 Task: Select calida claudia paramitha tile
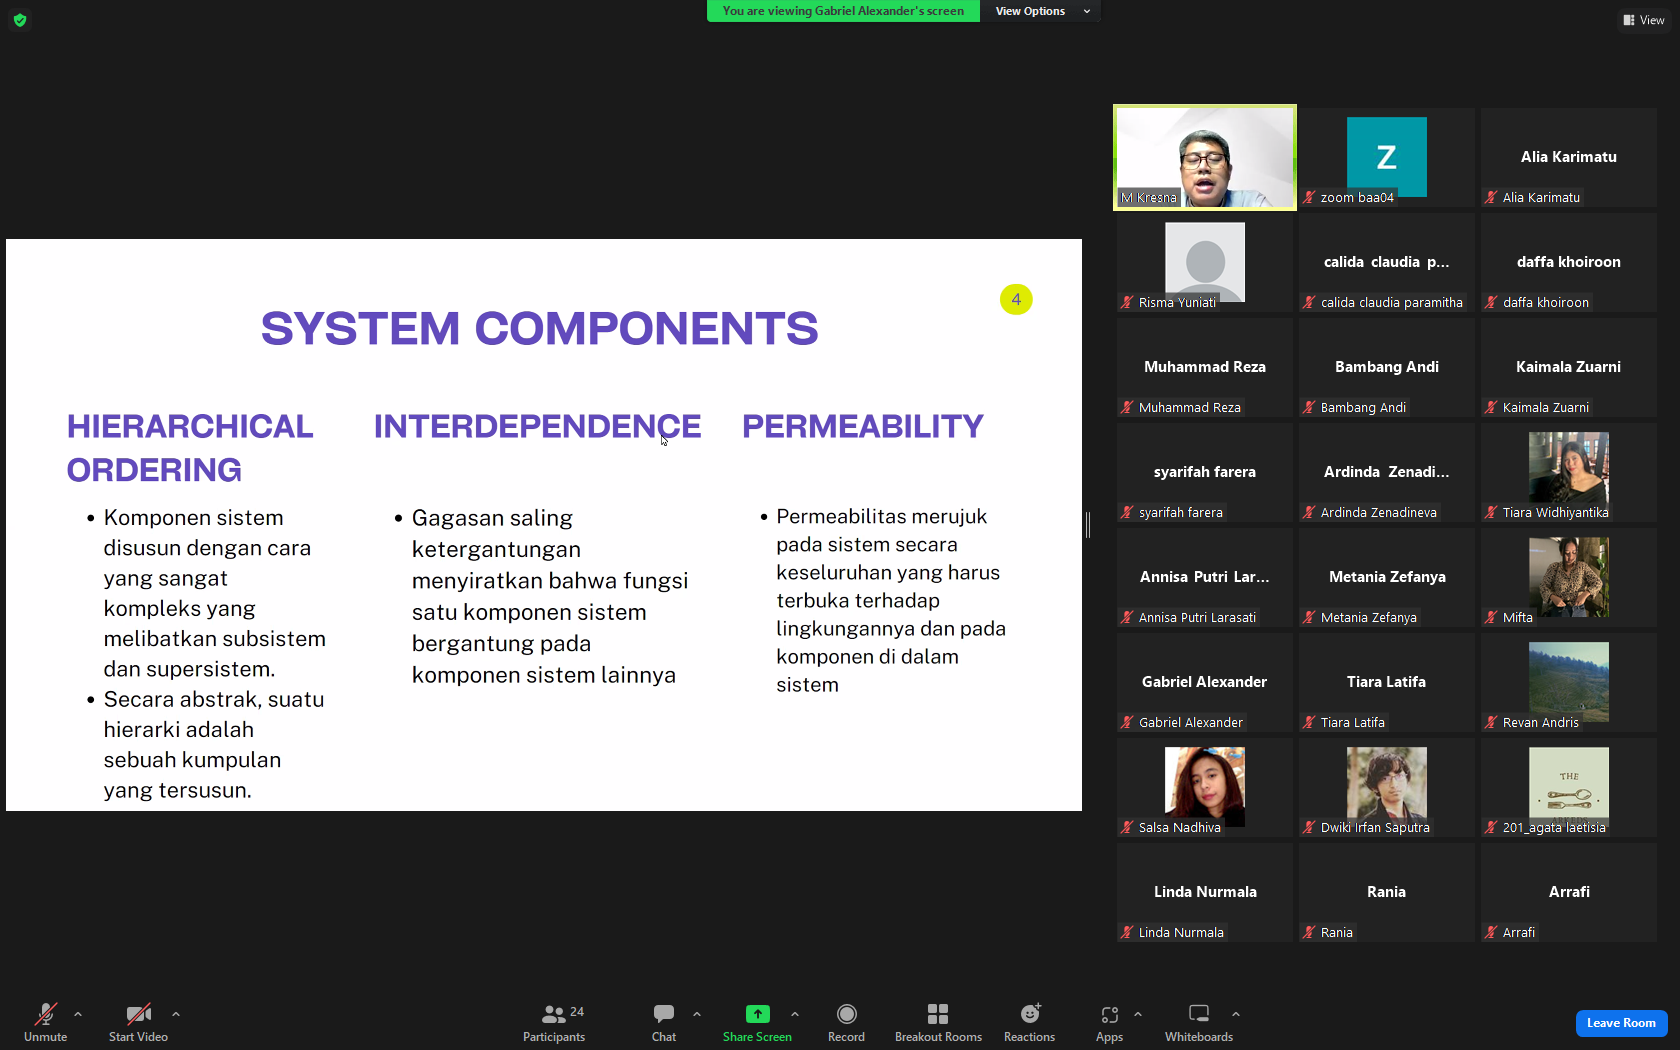(1386, 263)
